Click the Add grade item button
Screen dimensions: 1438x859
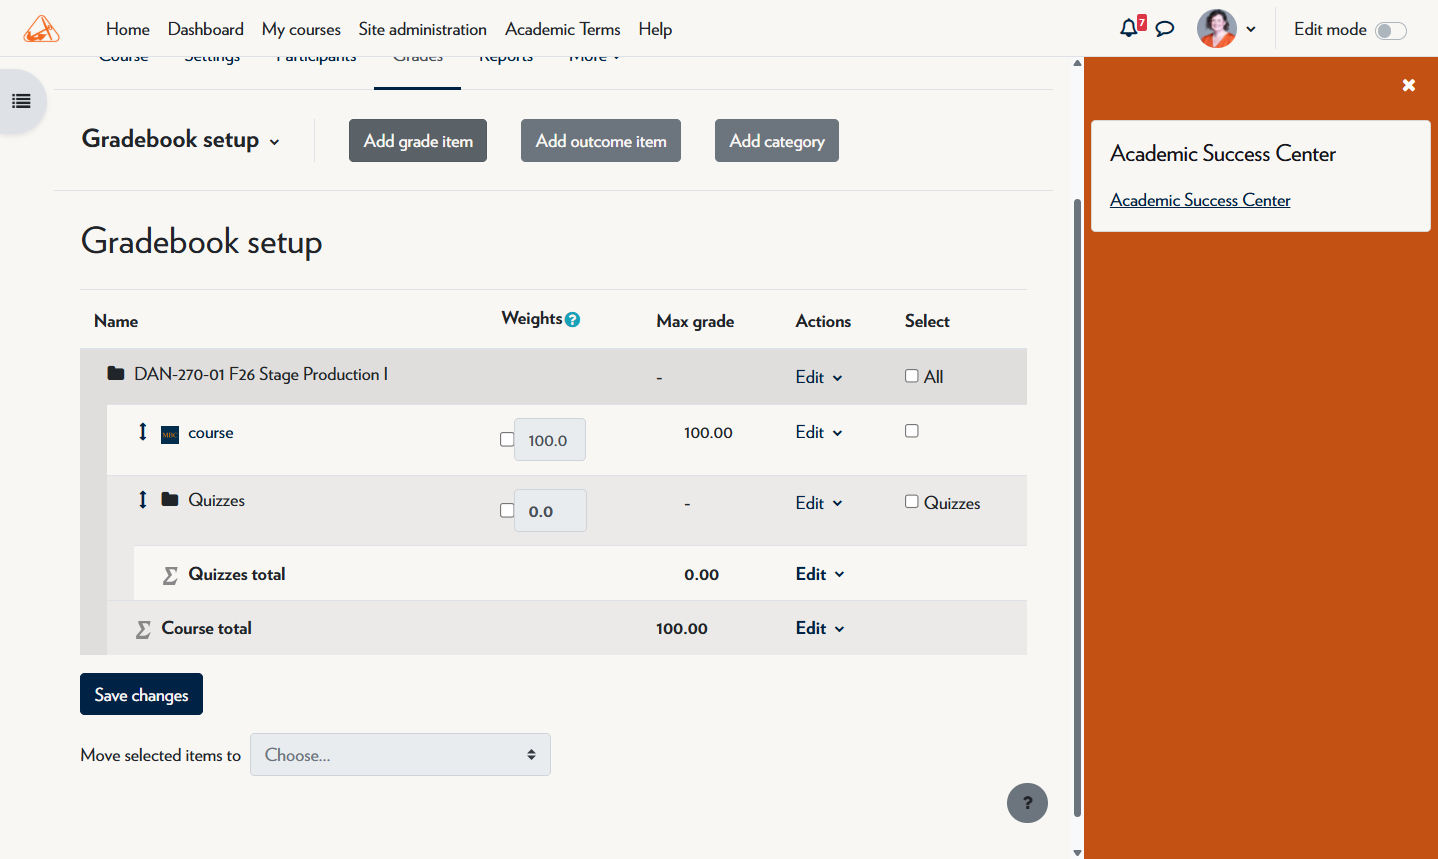click(418, 141)
